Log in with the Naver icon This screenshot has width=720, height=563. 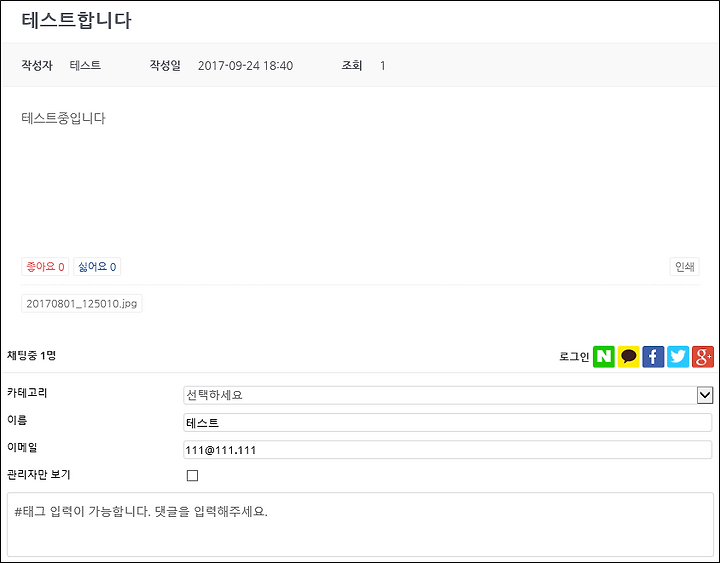coord(604,356)
